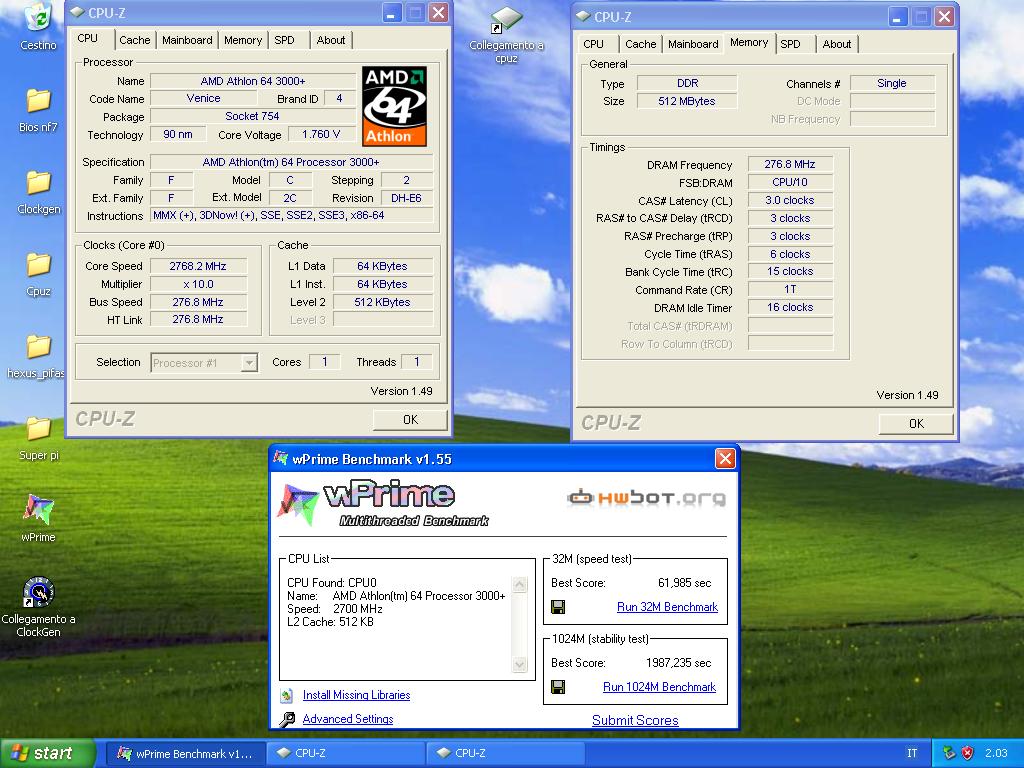The width and height of the screenshot is (1024, 768).
Task: Click the hwbot.org logo
Action: (646, 498)
